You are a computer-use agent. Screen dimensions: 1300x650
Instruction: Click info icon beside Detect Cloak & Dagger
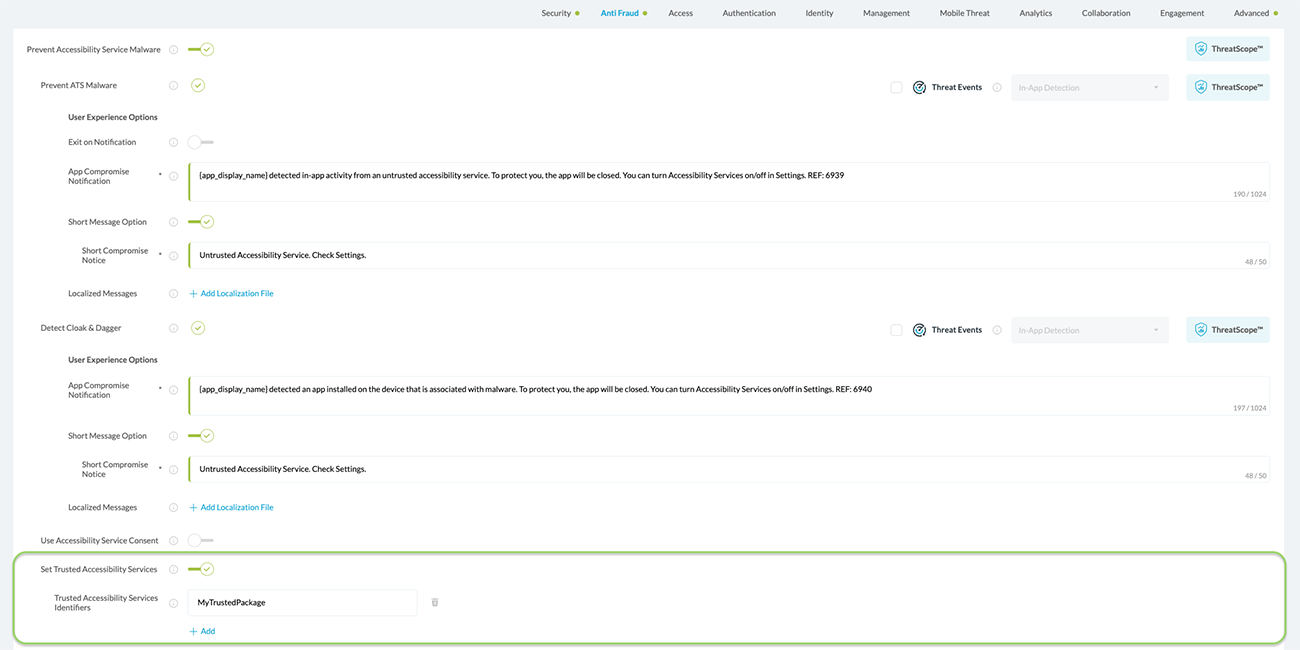174,328
